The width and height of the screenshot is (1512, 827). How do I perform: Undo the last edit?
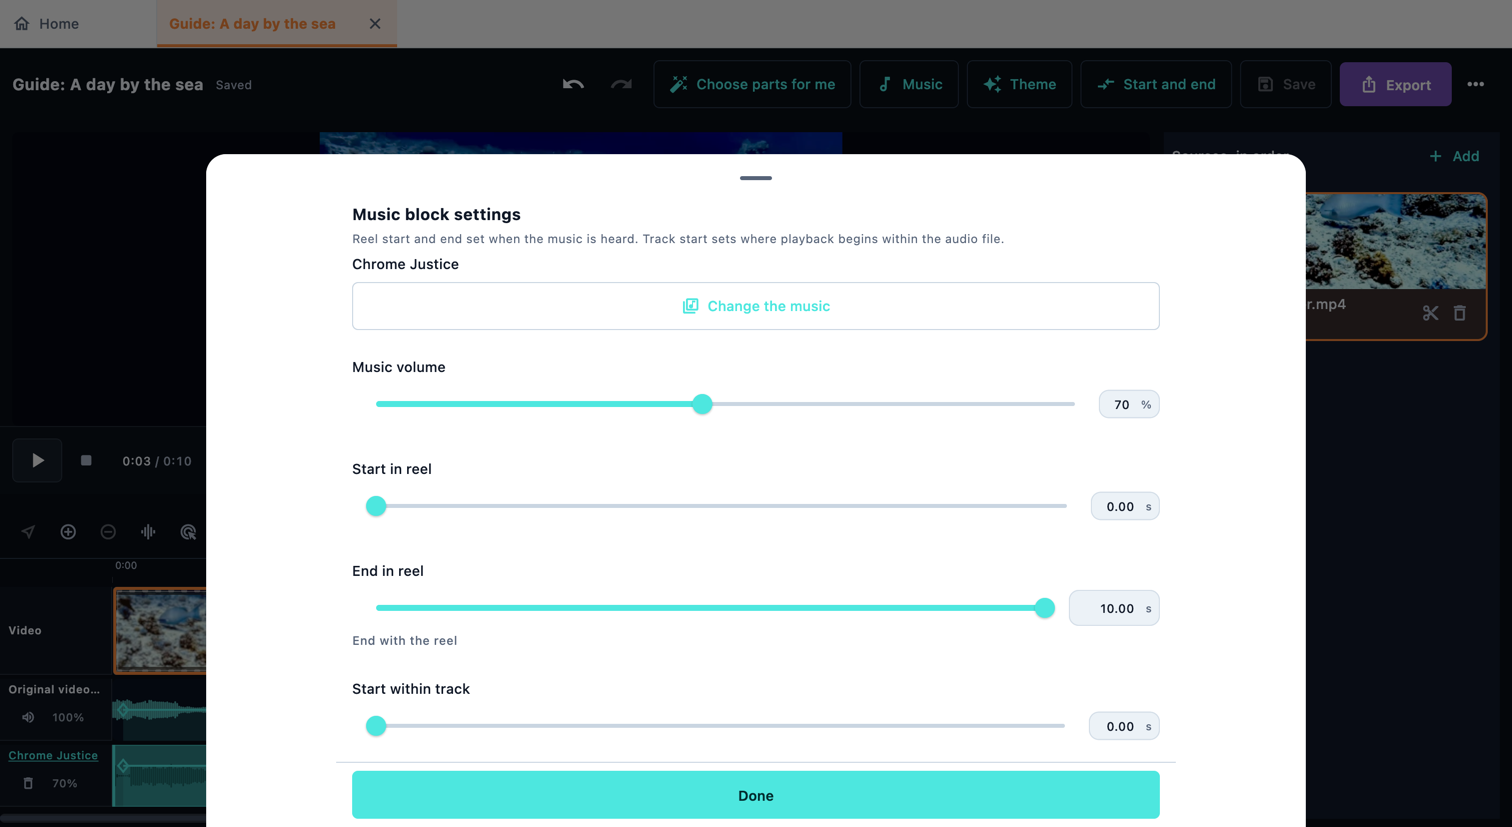point(573,84)
